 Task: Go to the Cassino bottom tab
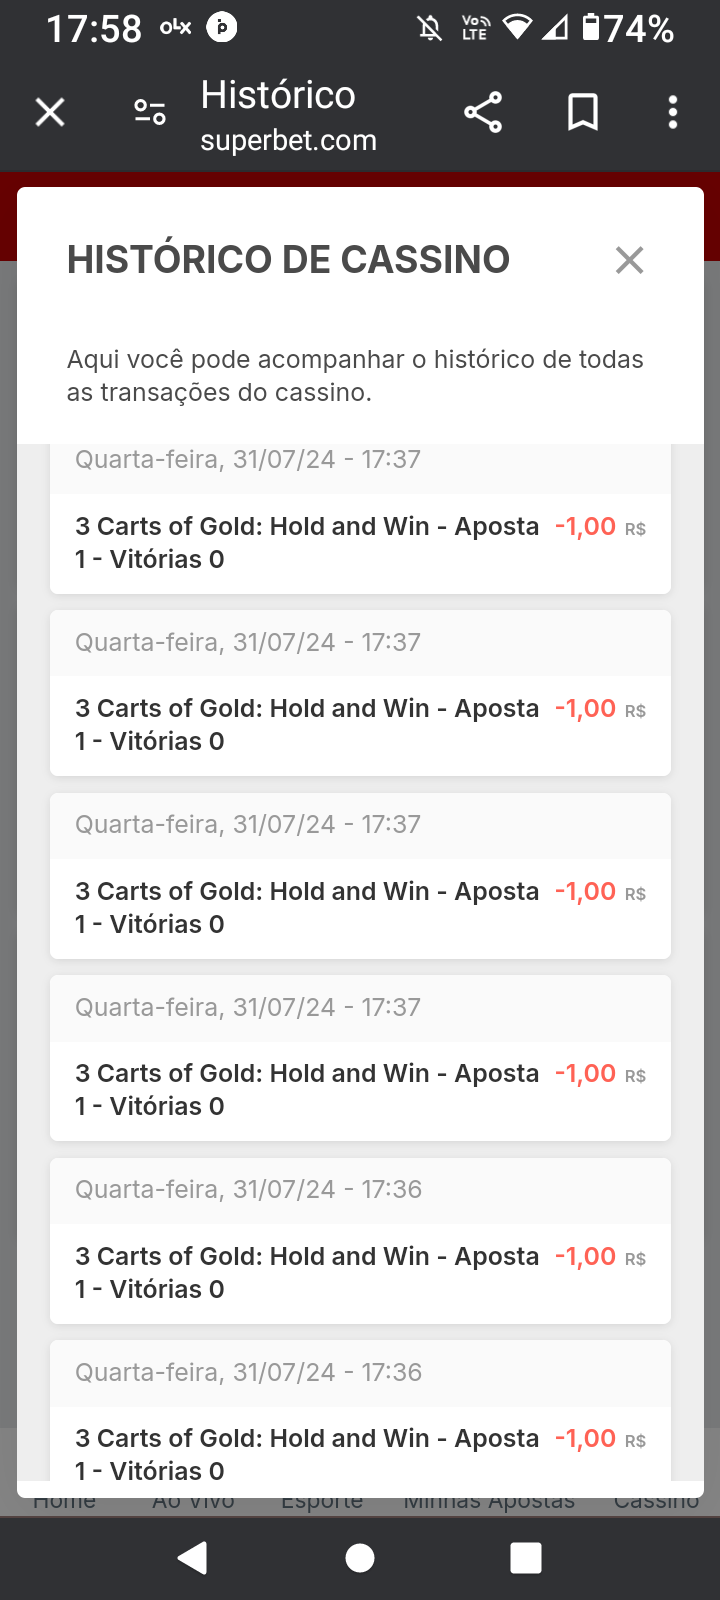click(656, 1502)
